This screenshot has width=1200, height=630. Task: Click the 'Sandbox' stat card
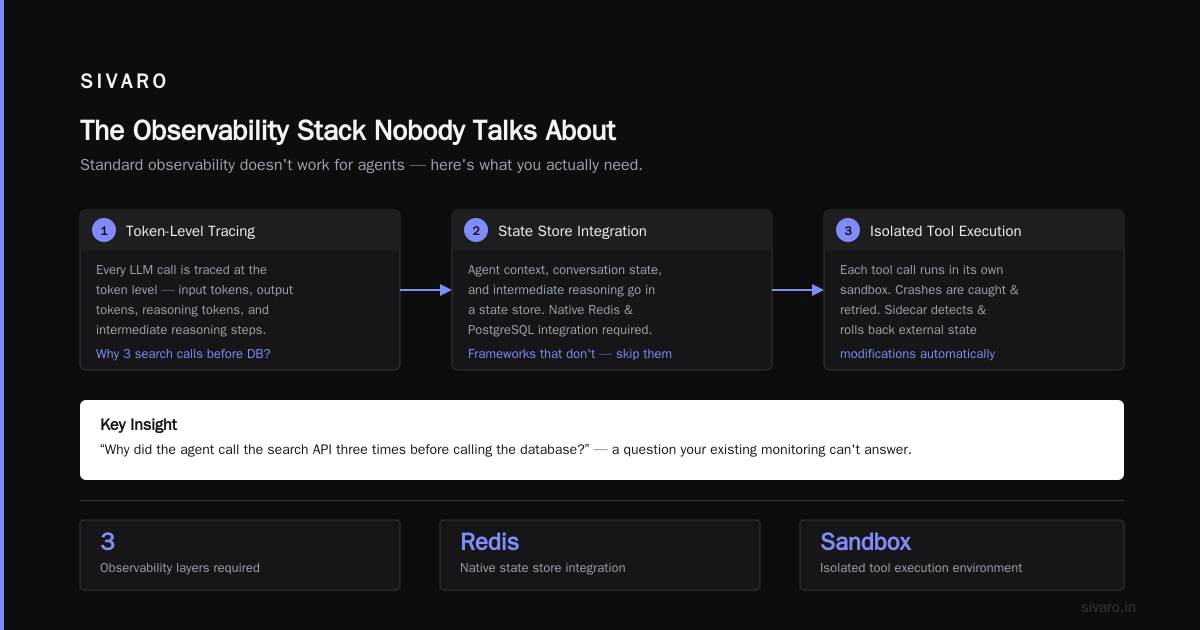[x=962, y=555]
